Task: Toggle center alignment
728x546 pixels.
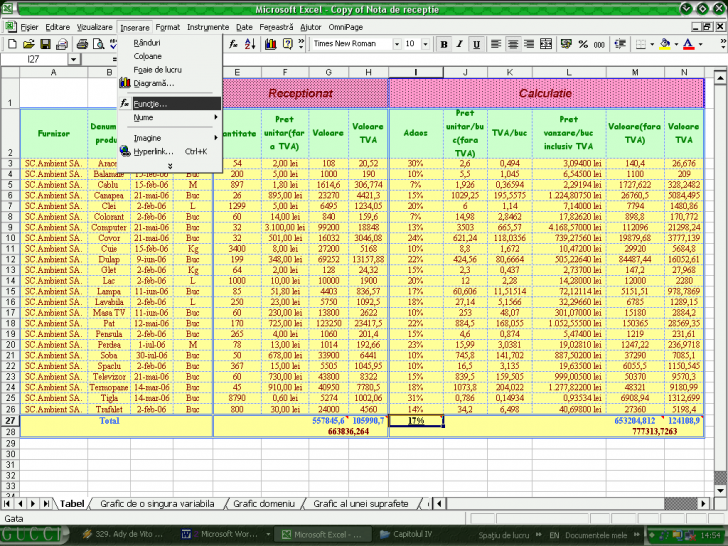Action: tap(513, 44)
